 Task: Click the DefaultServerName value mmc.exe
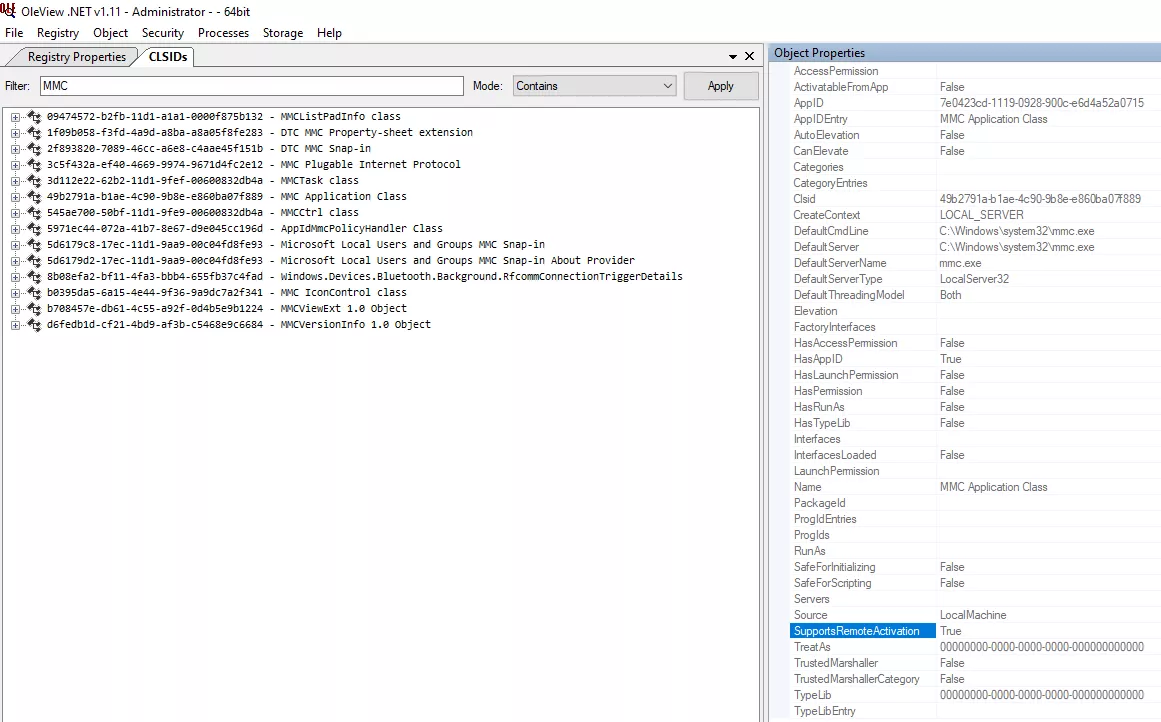click(960, 263)
